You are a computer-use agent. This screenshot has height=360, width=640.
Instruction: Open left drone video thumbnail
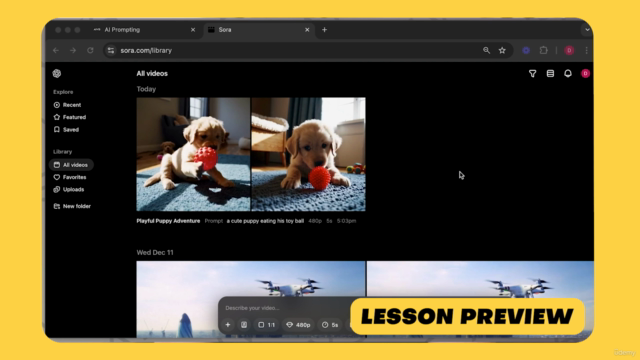pyautogui.click(x=251, y=300)
